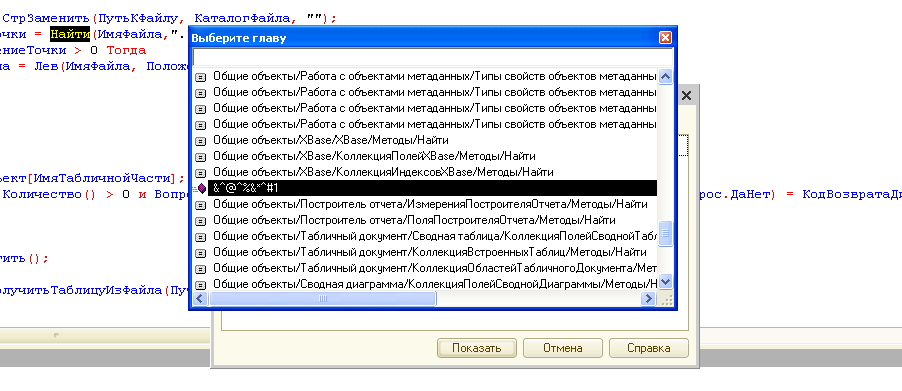Screen dimensions: 902x391
Task: Click the vertical scrollbar thumb
Action: click(666, 233)
